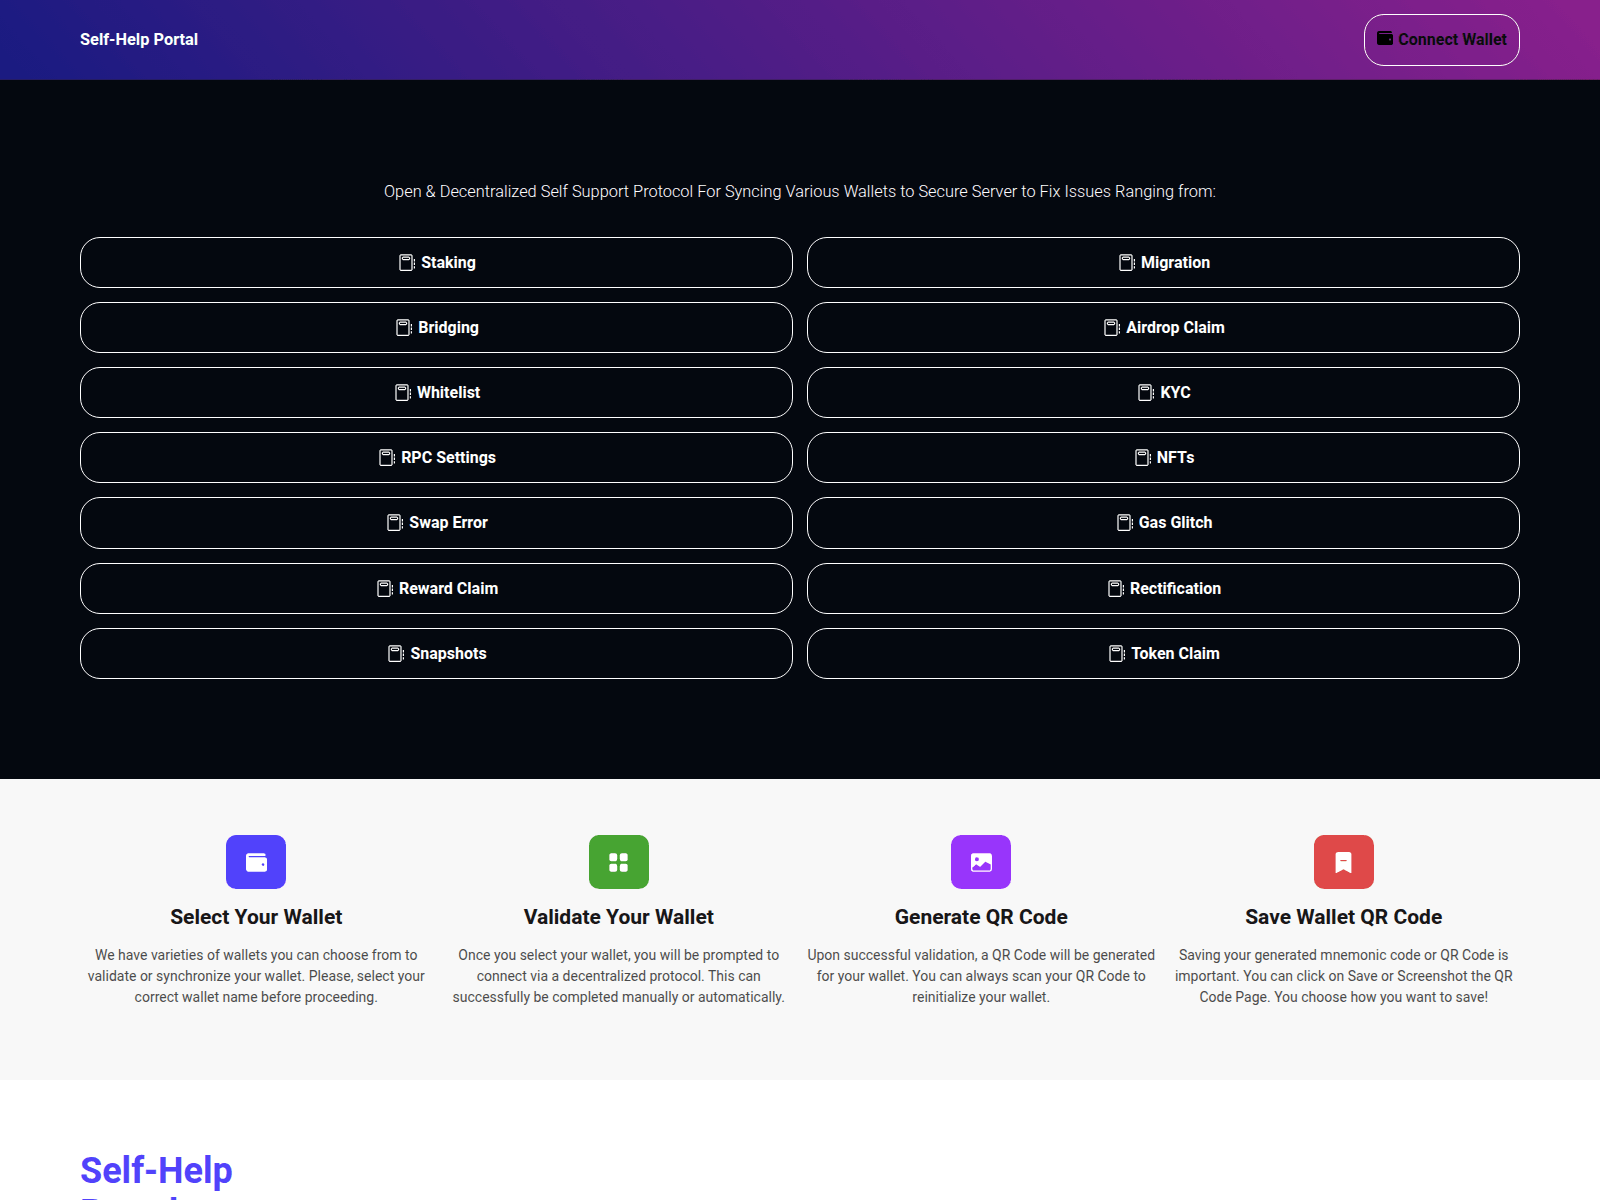Select the RPC Settings button
This screenshot has width=1600, height=1200.
436,458
